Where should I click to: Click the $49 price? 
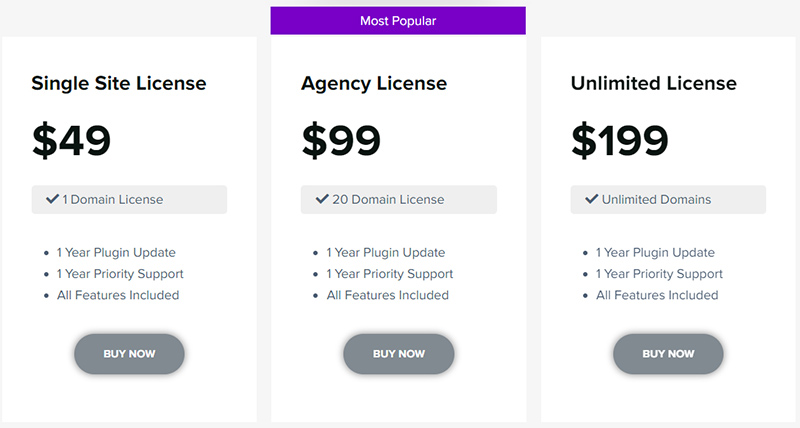pyautogui.click(x=72, y=141)
